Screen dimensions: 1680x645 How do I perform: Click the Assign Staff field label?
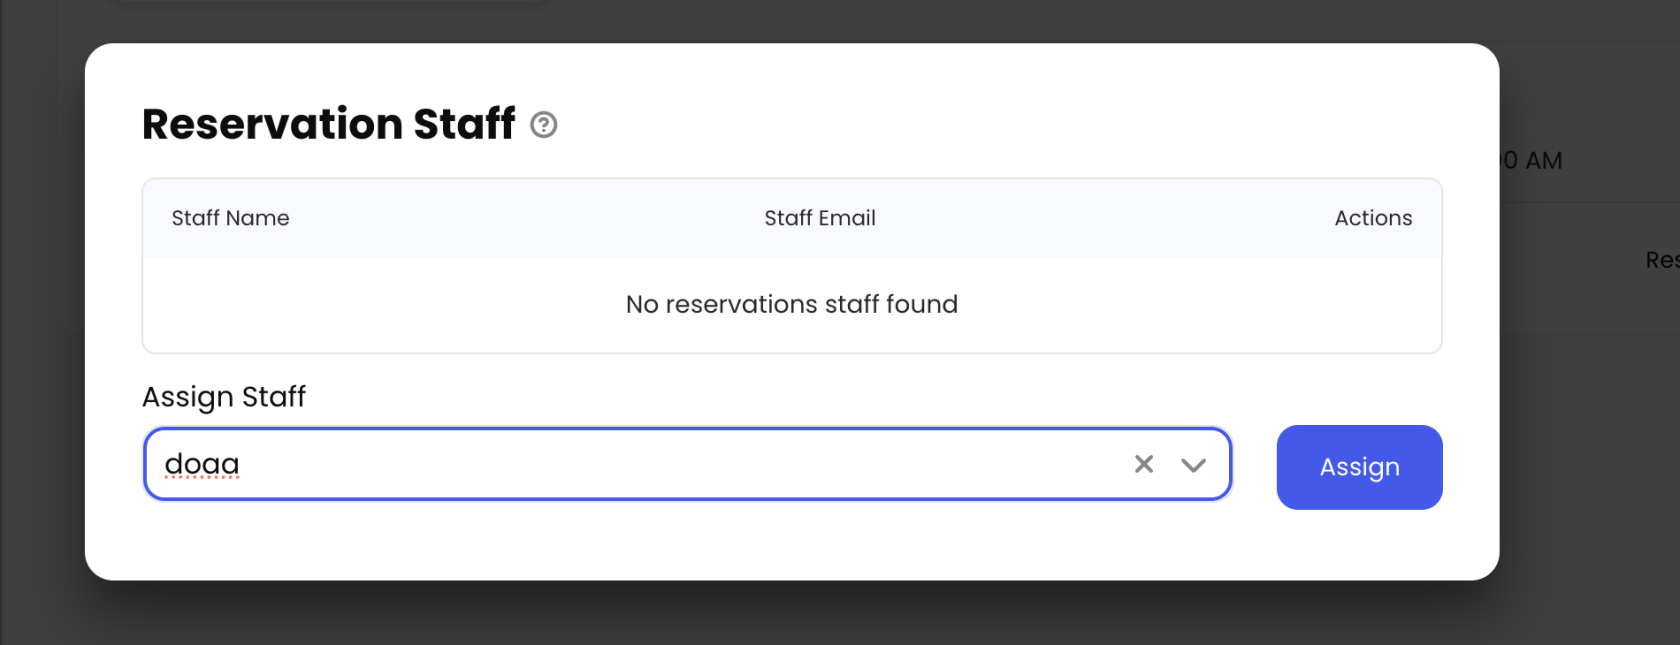point(224,397)
